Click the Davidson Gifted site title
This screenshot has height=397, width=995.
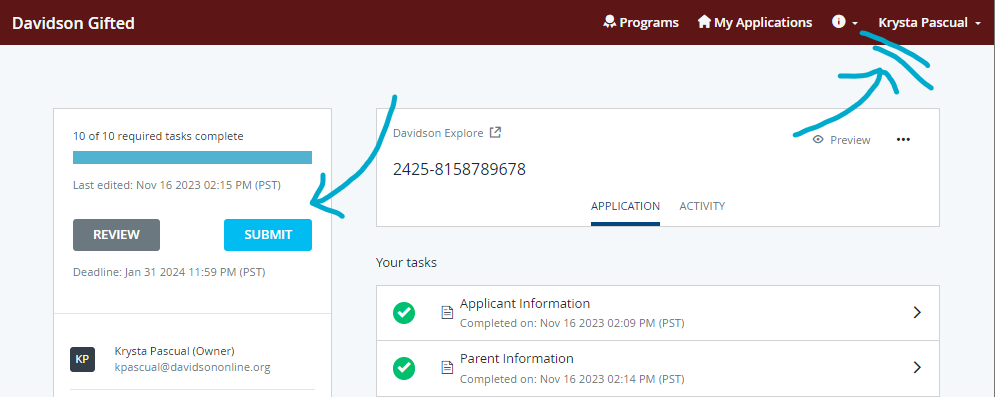click(x=73, y=23)
